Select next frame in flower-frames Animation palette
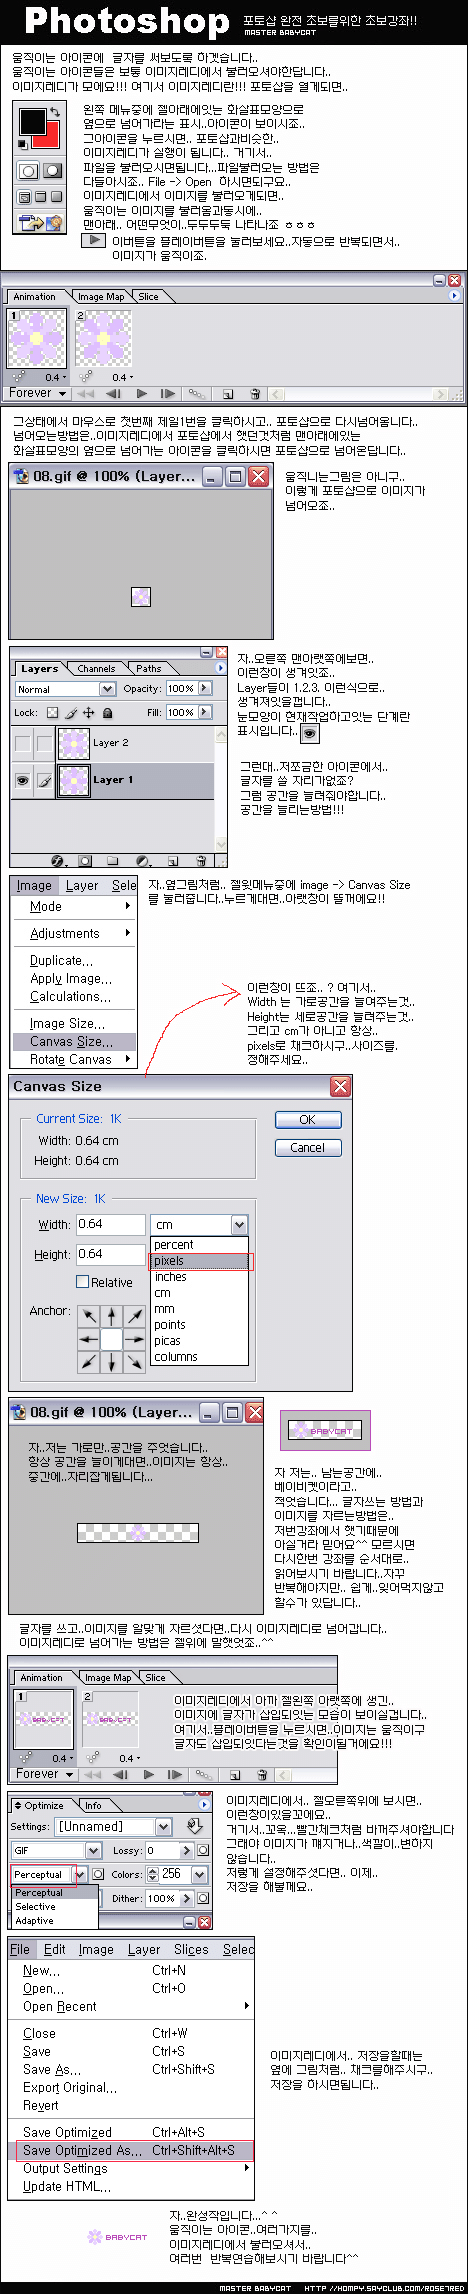 pyautogui.click(x=167, y=393)
